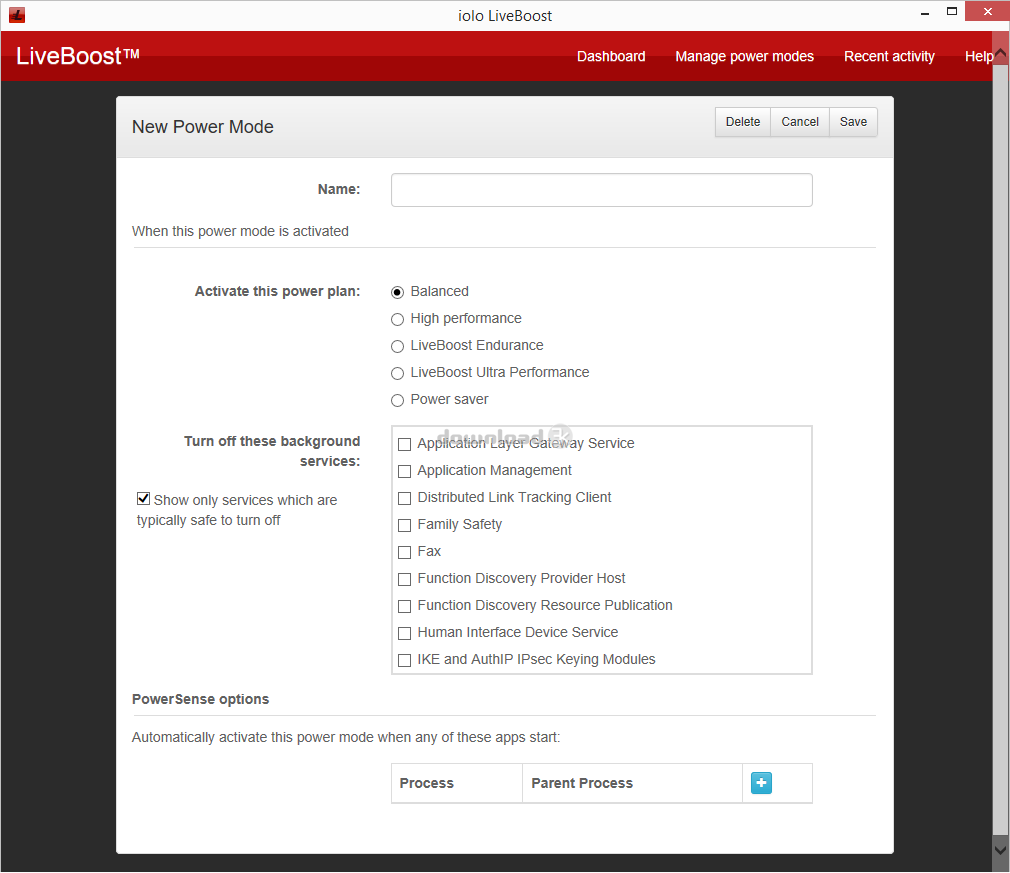Viewport: 1010px width, 873px height.
Task: Check IKE and AuthIP IPsec Keying Modules
Action: (x=405, y=661)
